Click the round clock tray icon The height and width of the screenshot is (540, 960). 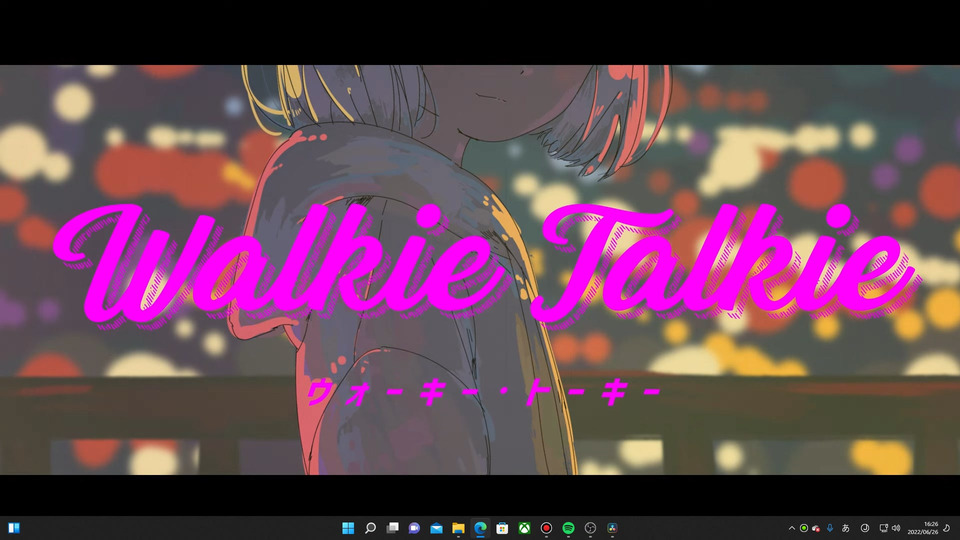pyautogui.click(x=864, y=528)
